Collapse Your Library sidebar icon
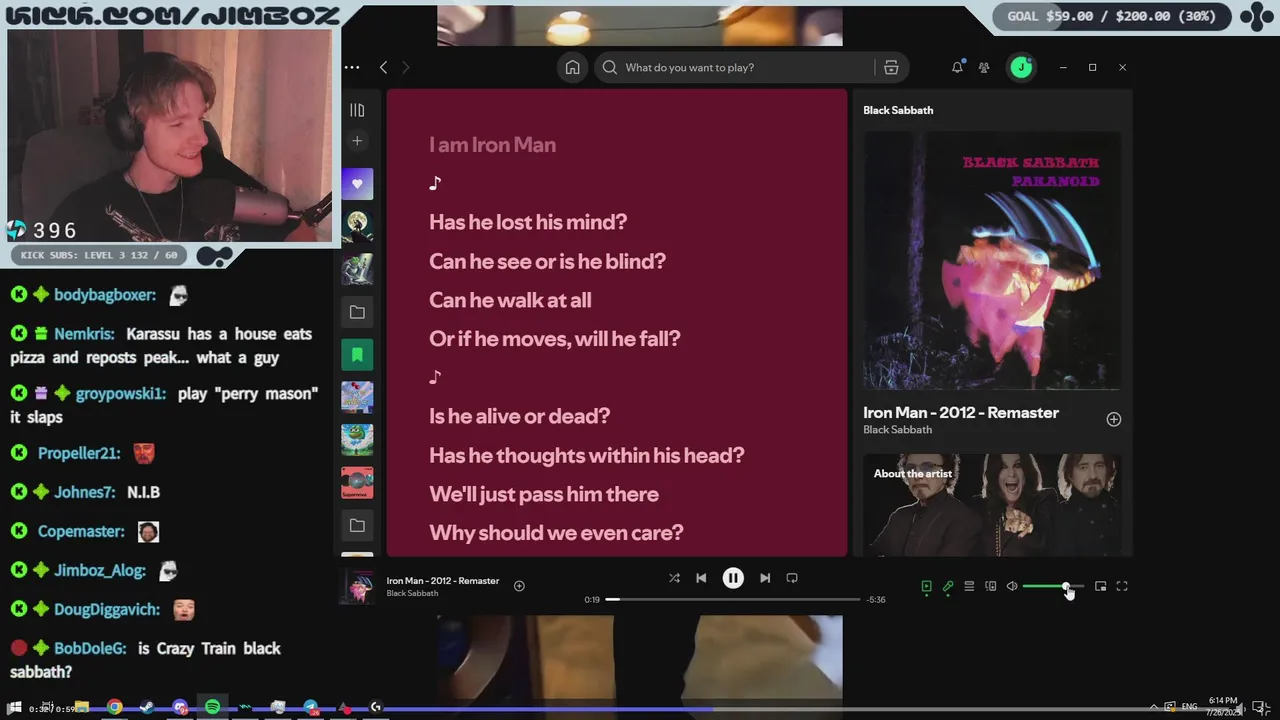 (x=357, y=110)
